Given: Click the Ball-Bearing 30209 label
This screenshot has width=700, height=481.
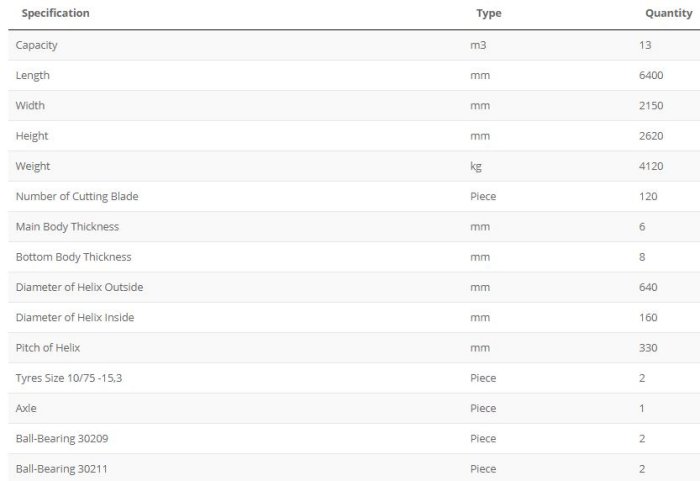Looking at the screenshot, I should click(54, 438).
